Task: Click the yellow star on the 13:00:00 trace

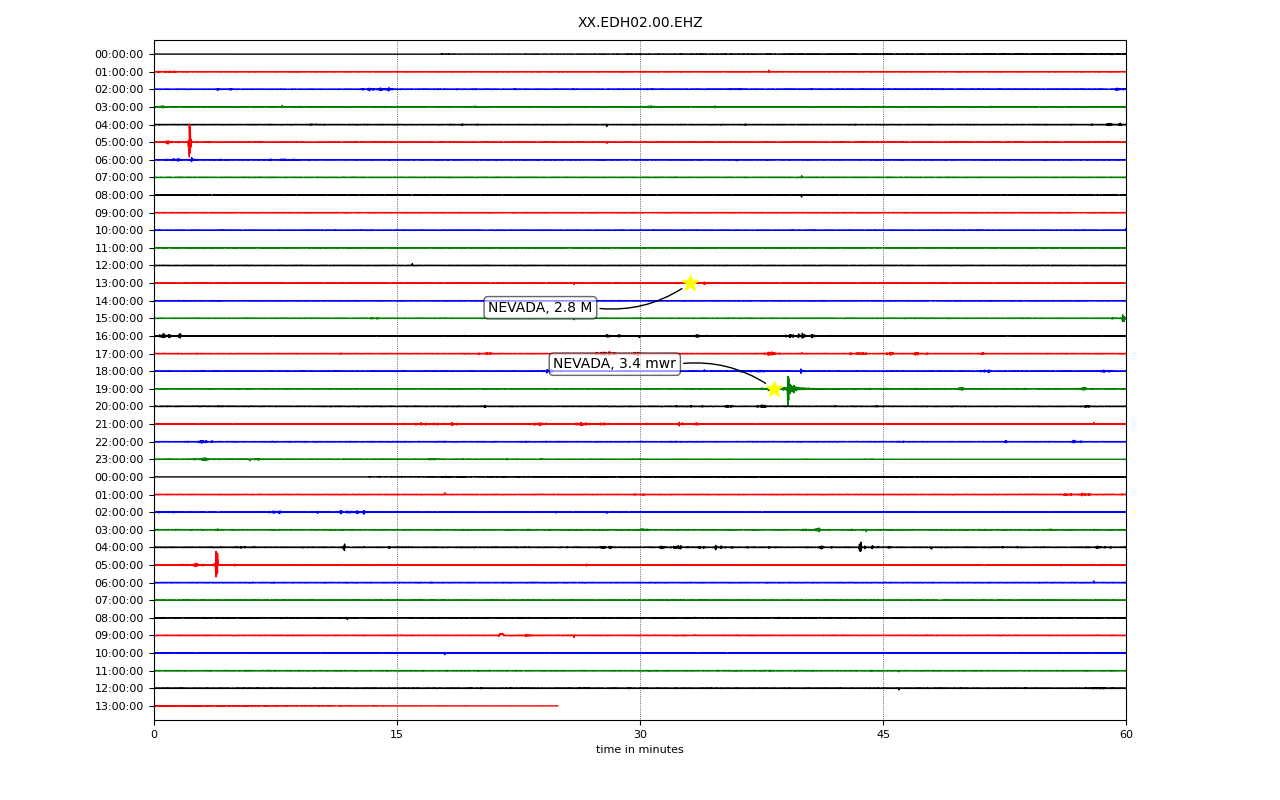Action: click(x=690, y=283)
